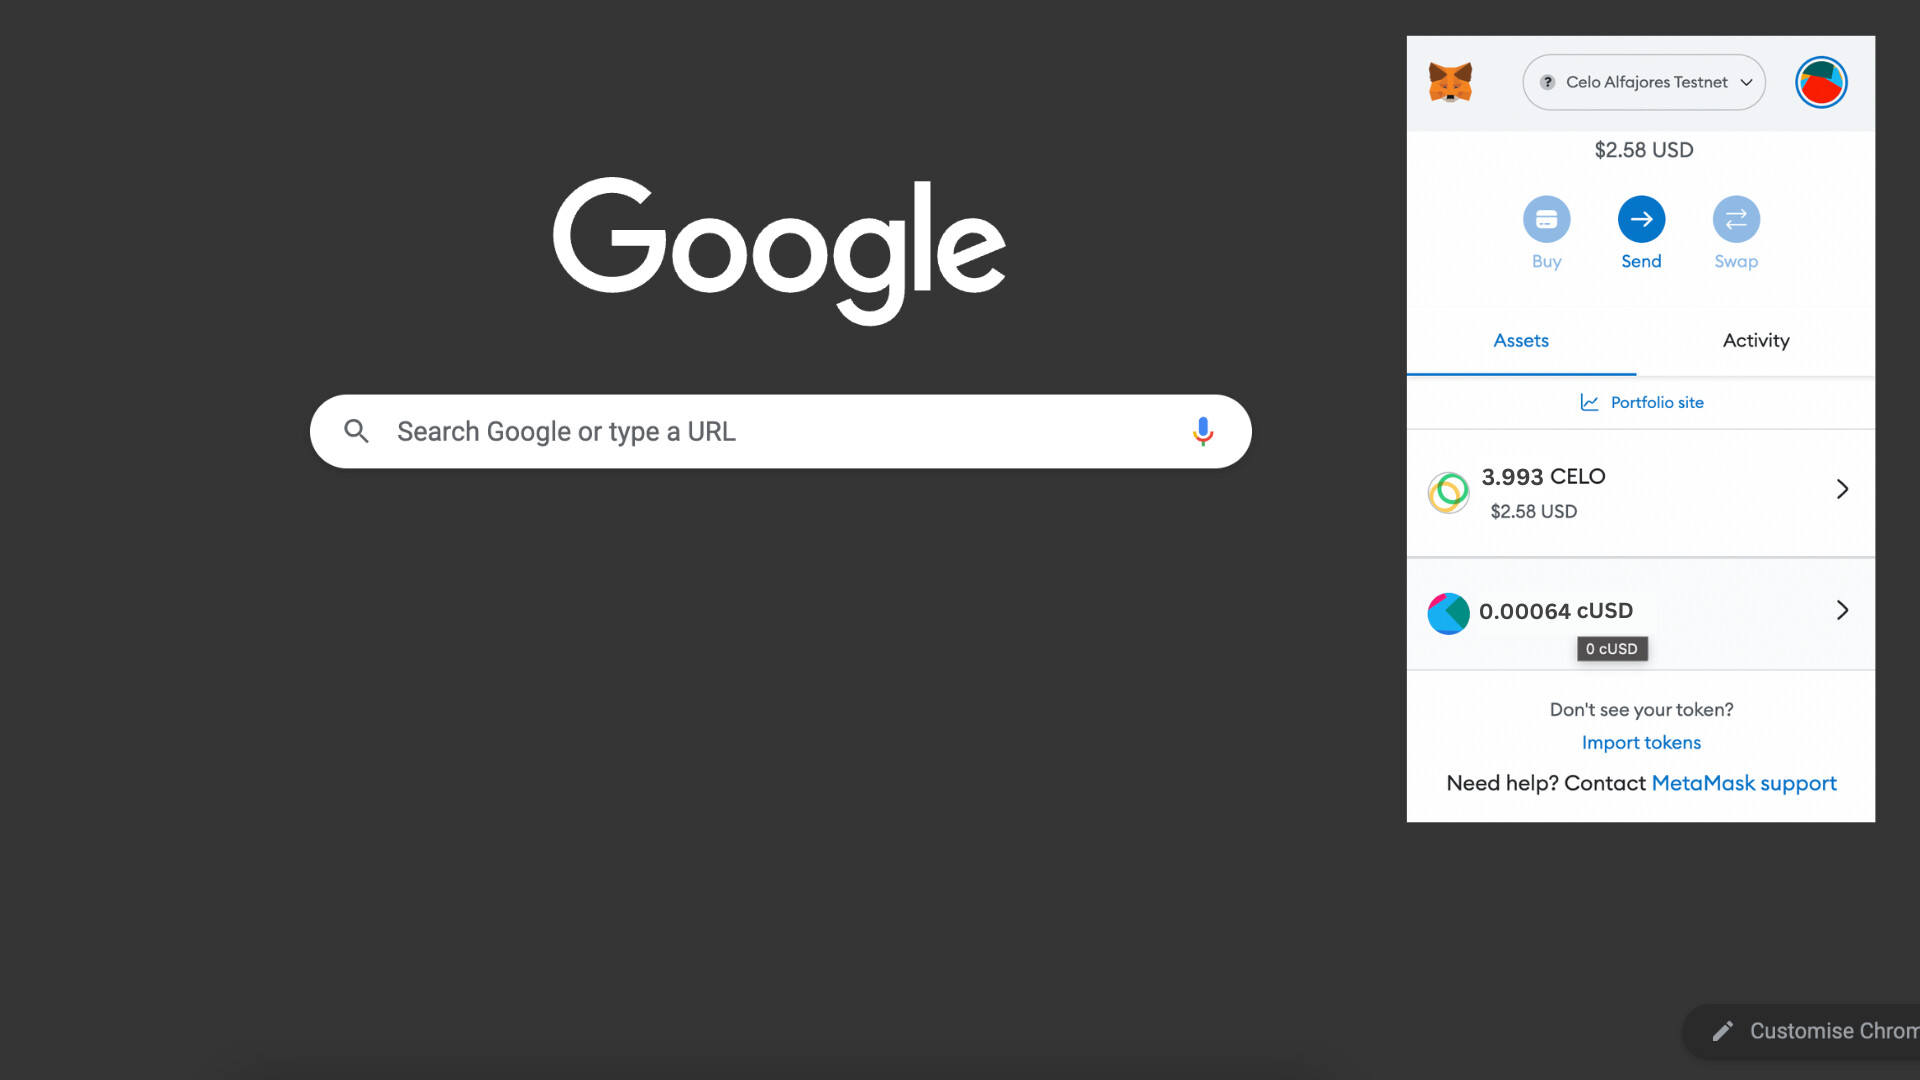Toggle the question mark network icon
1920x1080 pixels.
pyautogui.click(x=1547, y=82)
